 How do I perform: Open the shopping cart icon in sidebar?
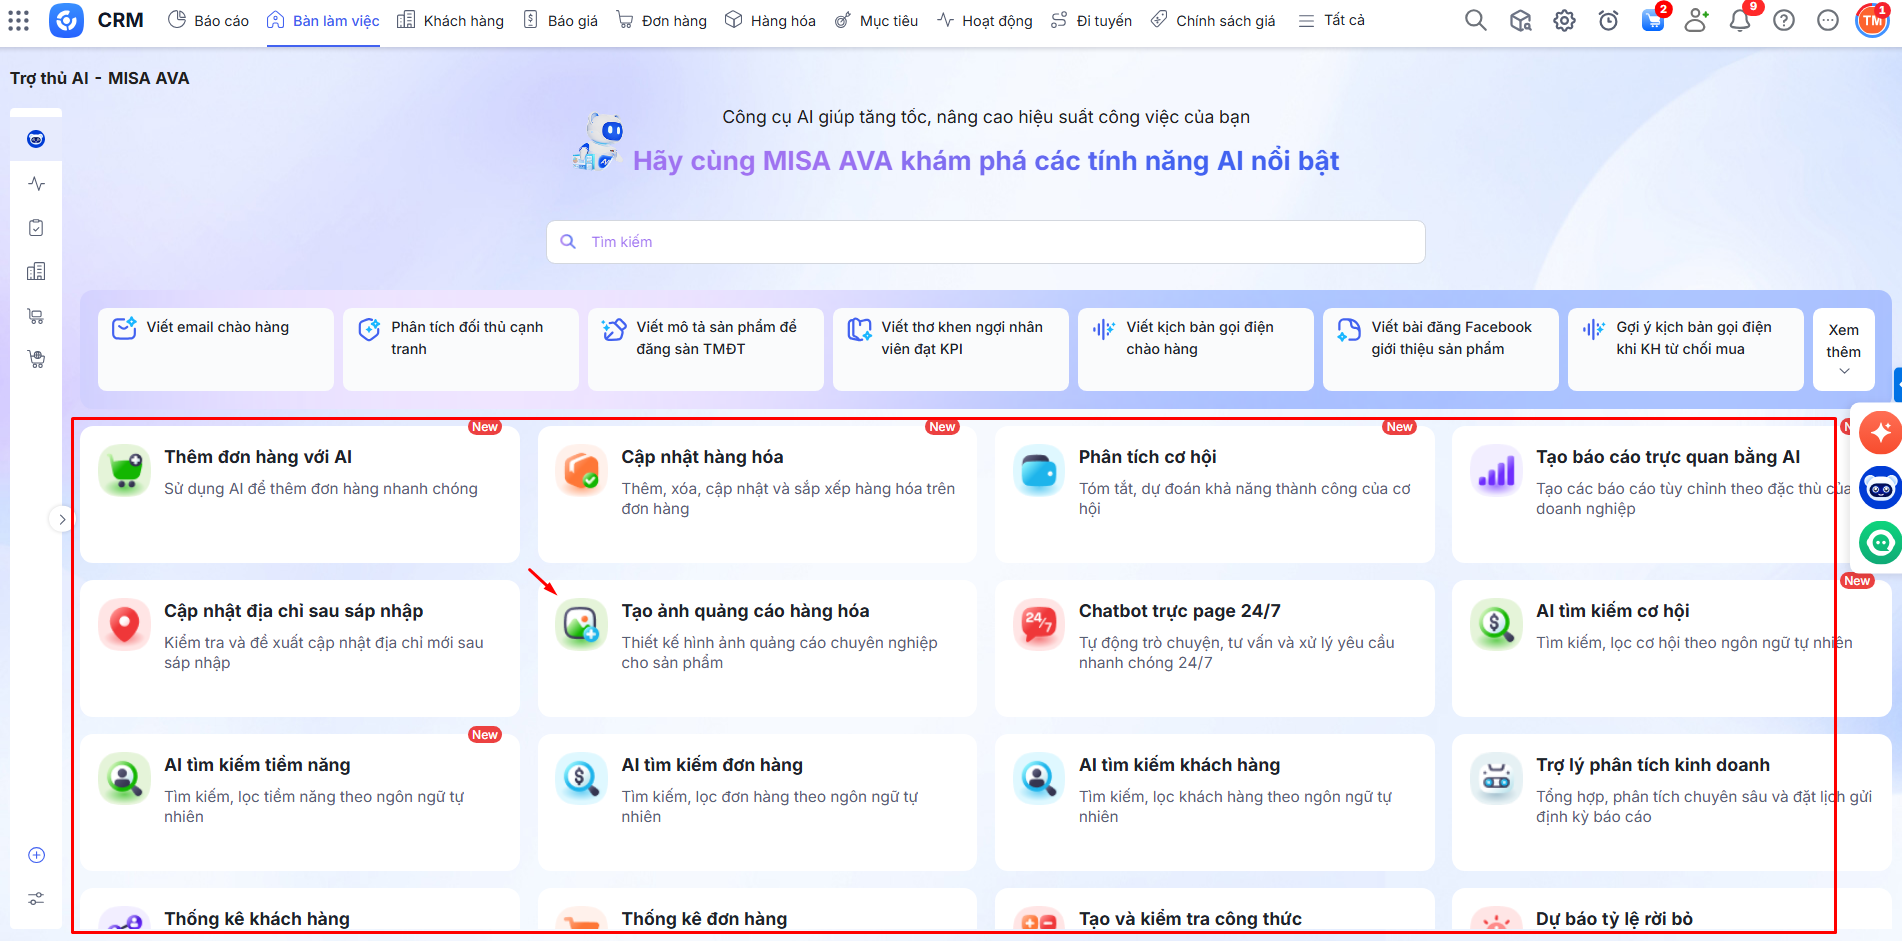coord(36,316)
